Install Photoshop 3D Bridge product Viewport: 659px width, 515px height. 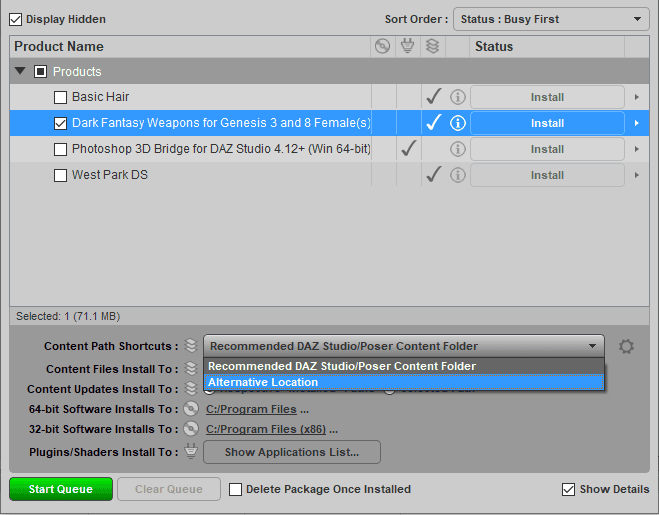tap(547, 149)
